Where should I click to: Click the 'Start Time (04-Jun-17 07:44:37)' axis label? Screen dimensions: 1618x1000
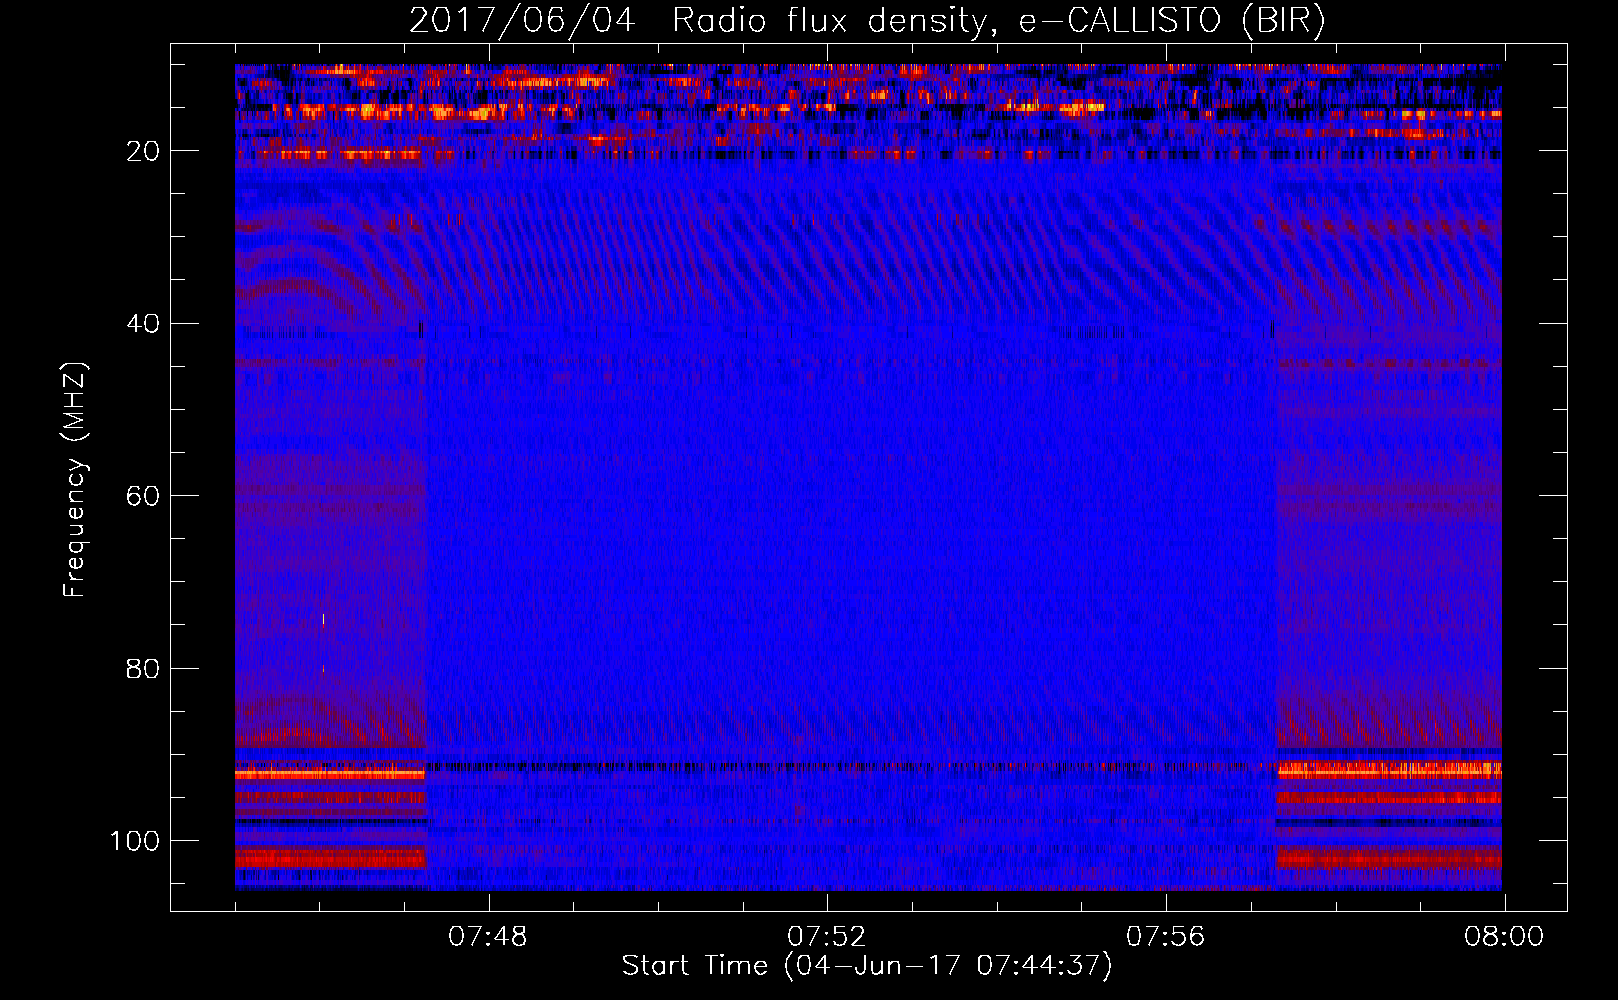point(867,966)
